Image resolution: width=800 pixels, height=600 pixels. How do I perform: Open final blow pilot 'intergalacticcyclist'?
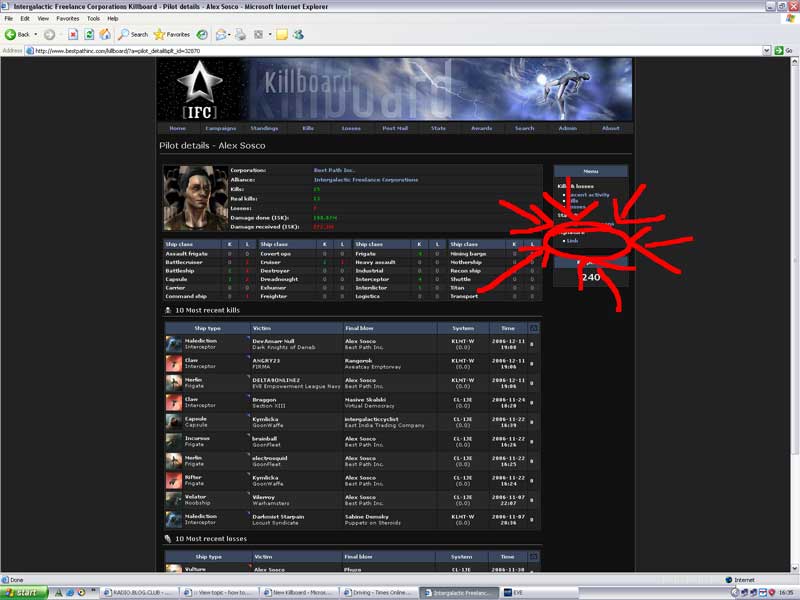click(x=371, y=419)
